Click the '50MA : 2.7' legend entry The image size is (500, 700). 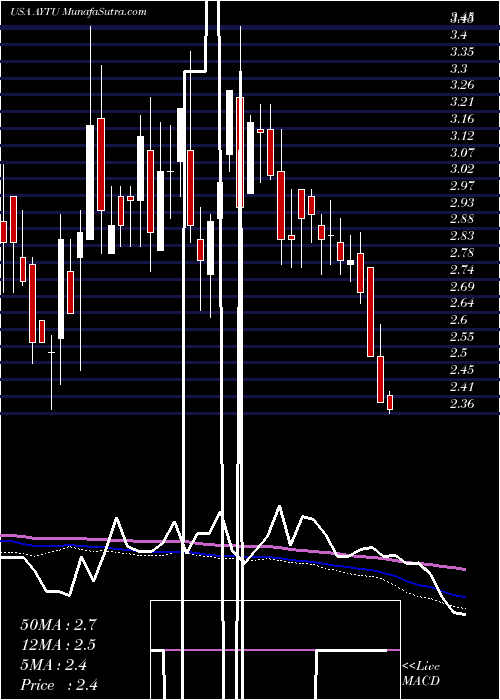tap(58, 625)
